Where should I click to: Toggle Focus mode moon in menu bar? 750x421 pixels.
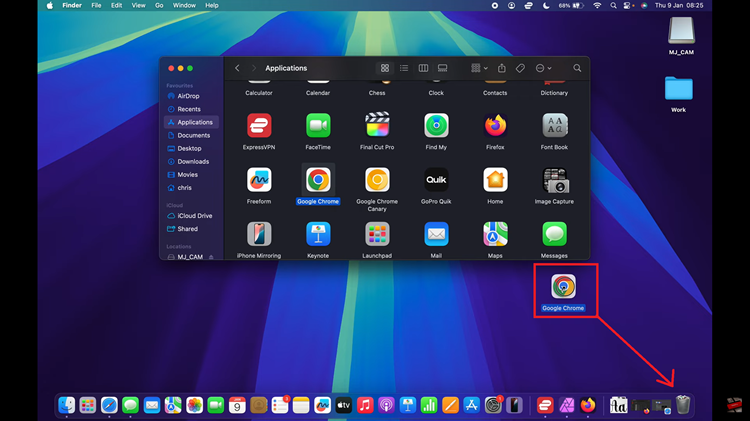[x=546, y=5]
